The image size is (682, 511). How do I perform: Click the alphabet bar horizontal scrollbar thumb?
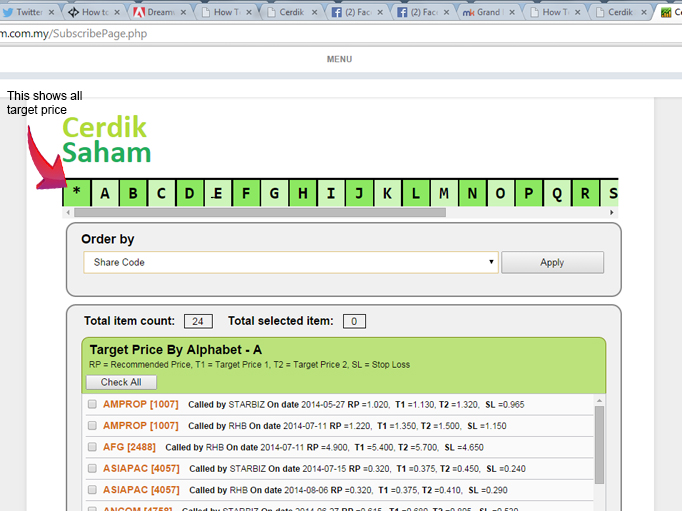260,212
